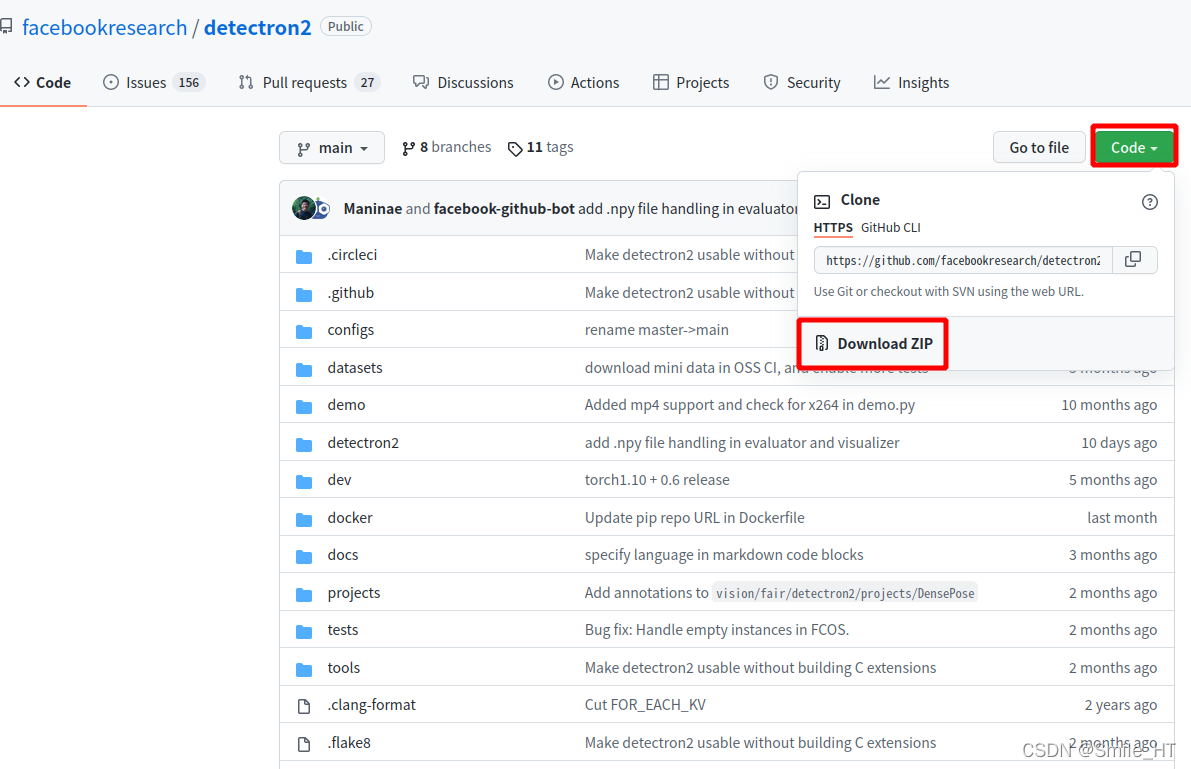Switch to the Code tab
The height and width of the screenshot is (769, 1191).
pyautogui.click(x=43, y=82)
